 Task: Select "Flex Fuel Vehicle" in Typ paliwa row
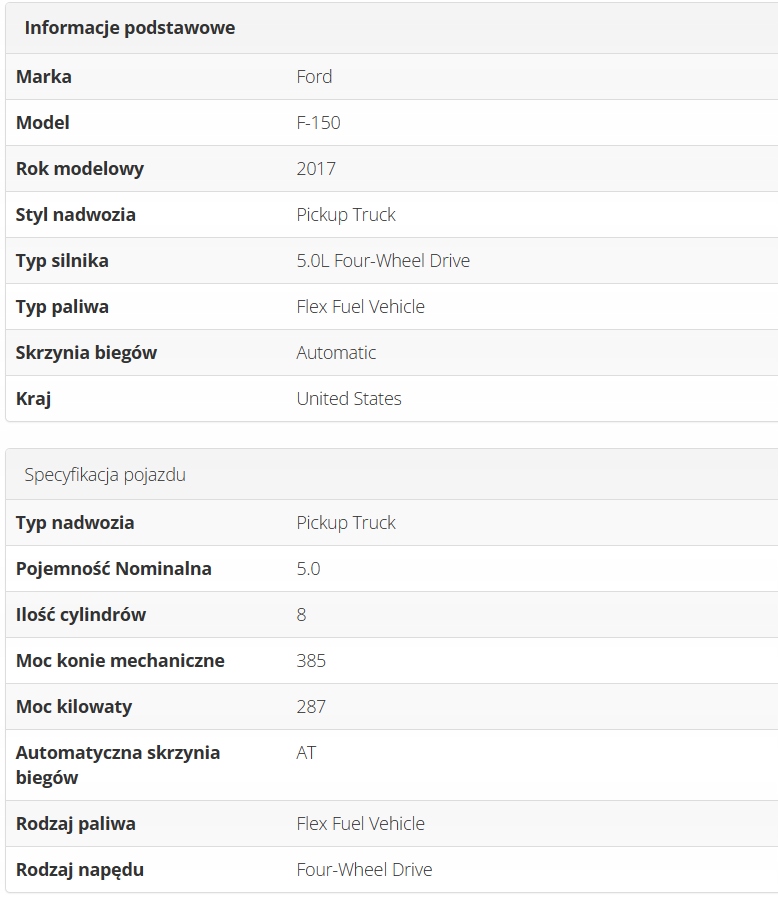coord(360,307)
